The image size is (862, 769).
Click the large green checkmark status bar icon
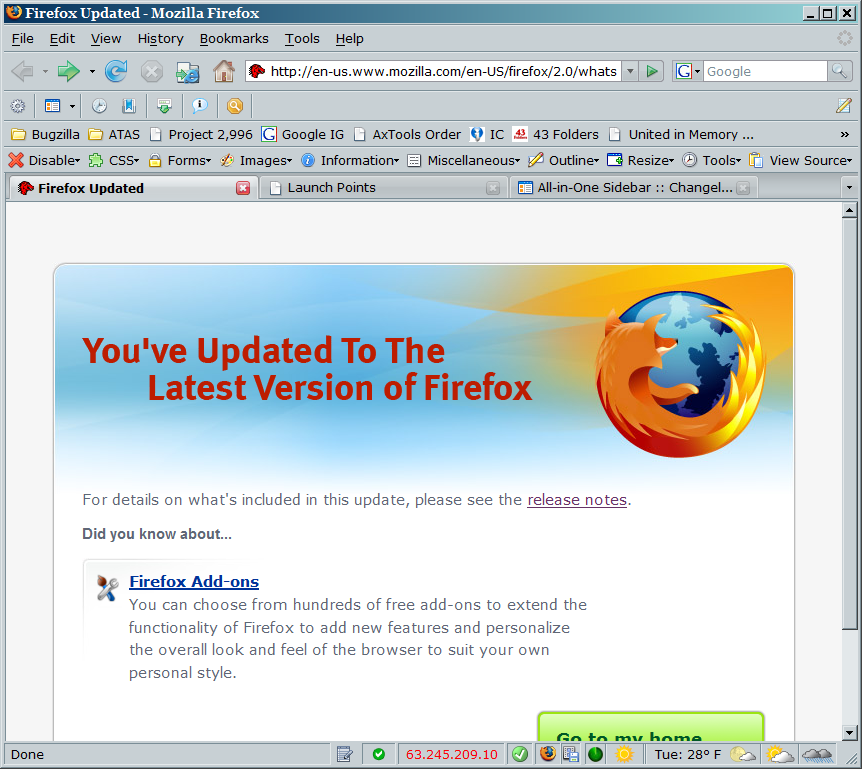(520, 754)
